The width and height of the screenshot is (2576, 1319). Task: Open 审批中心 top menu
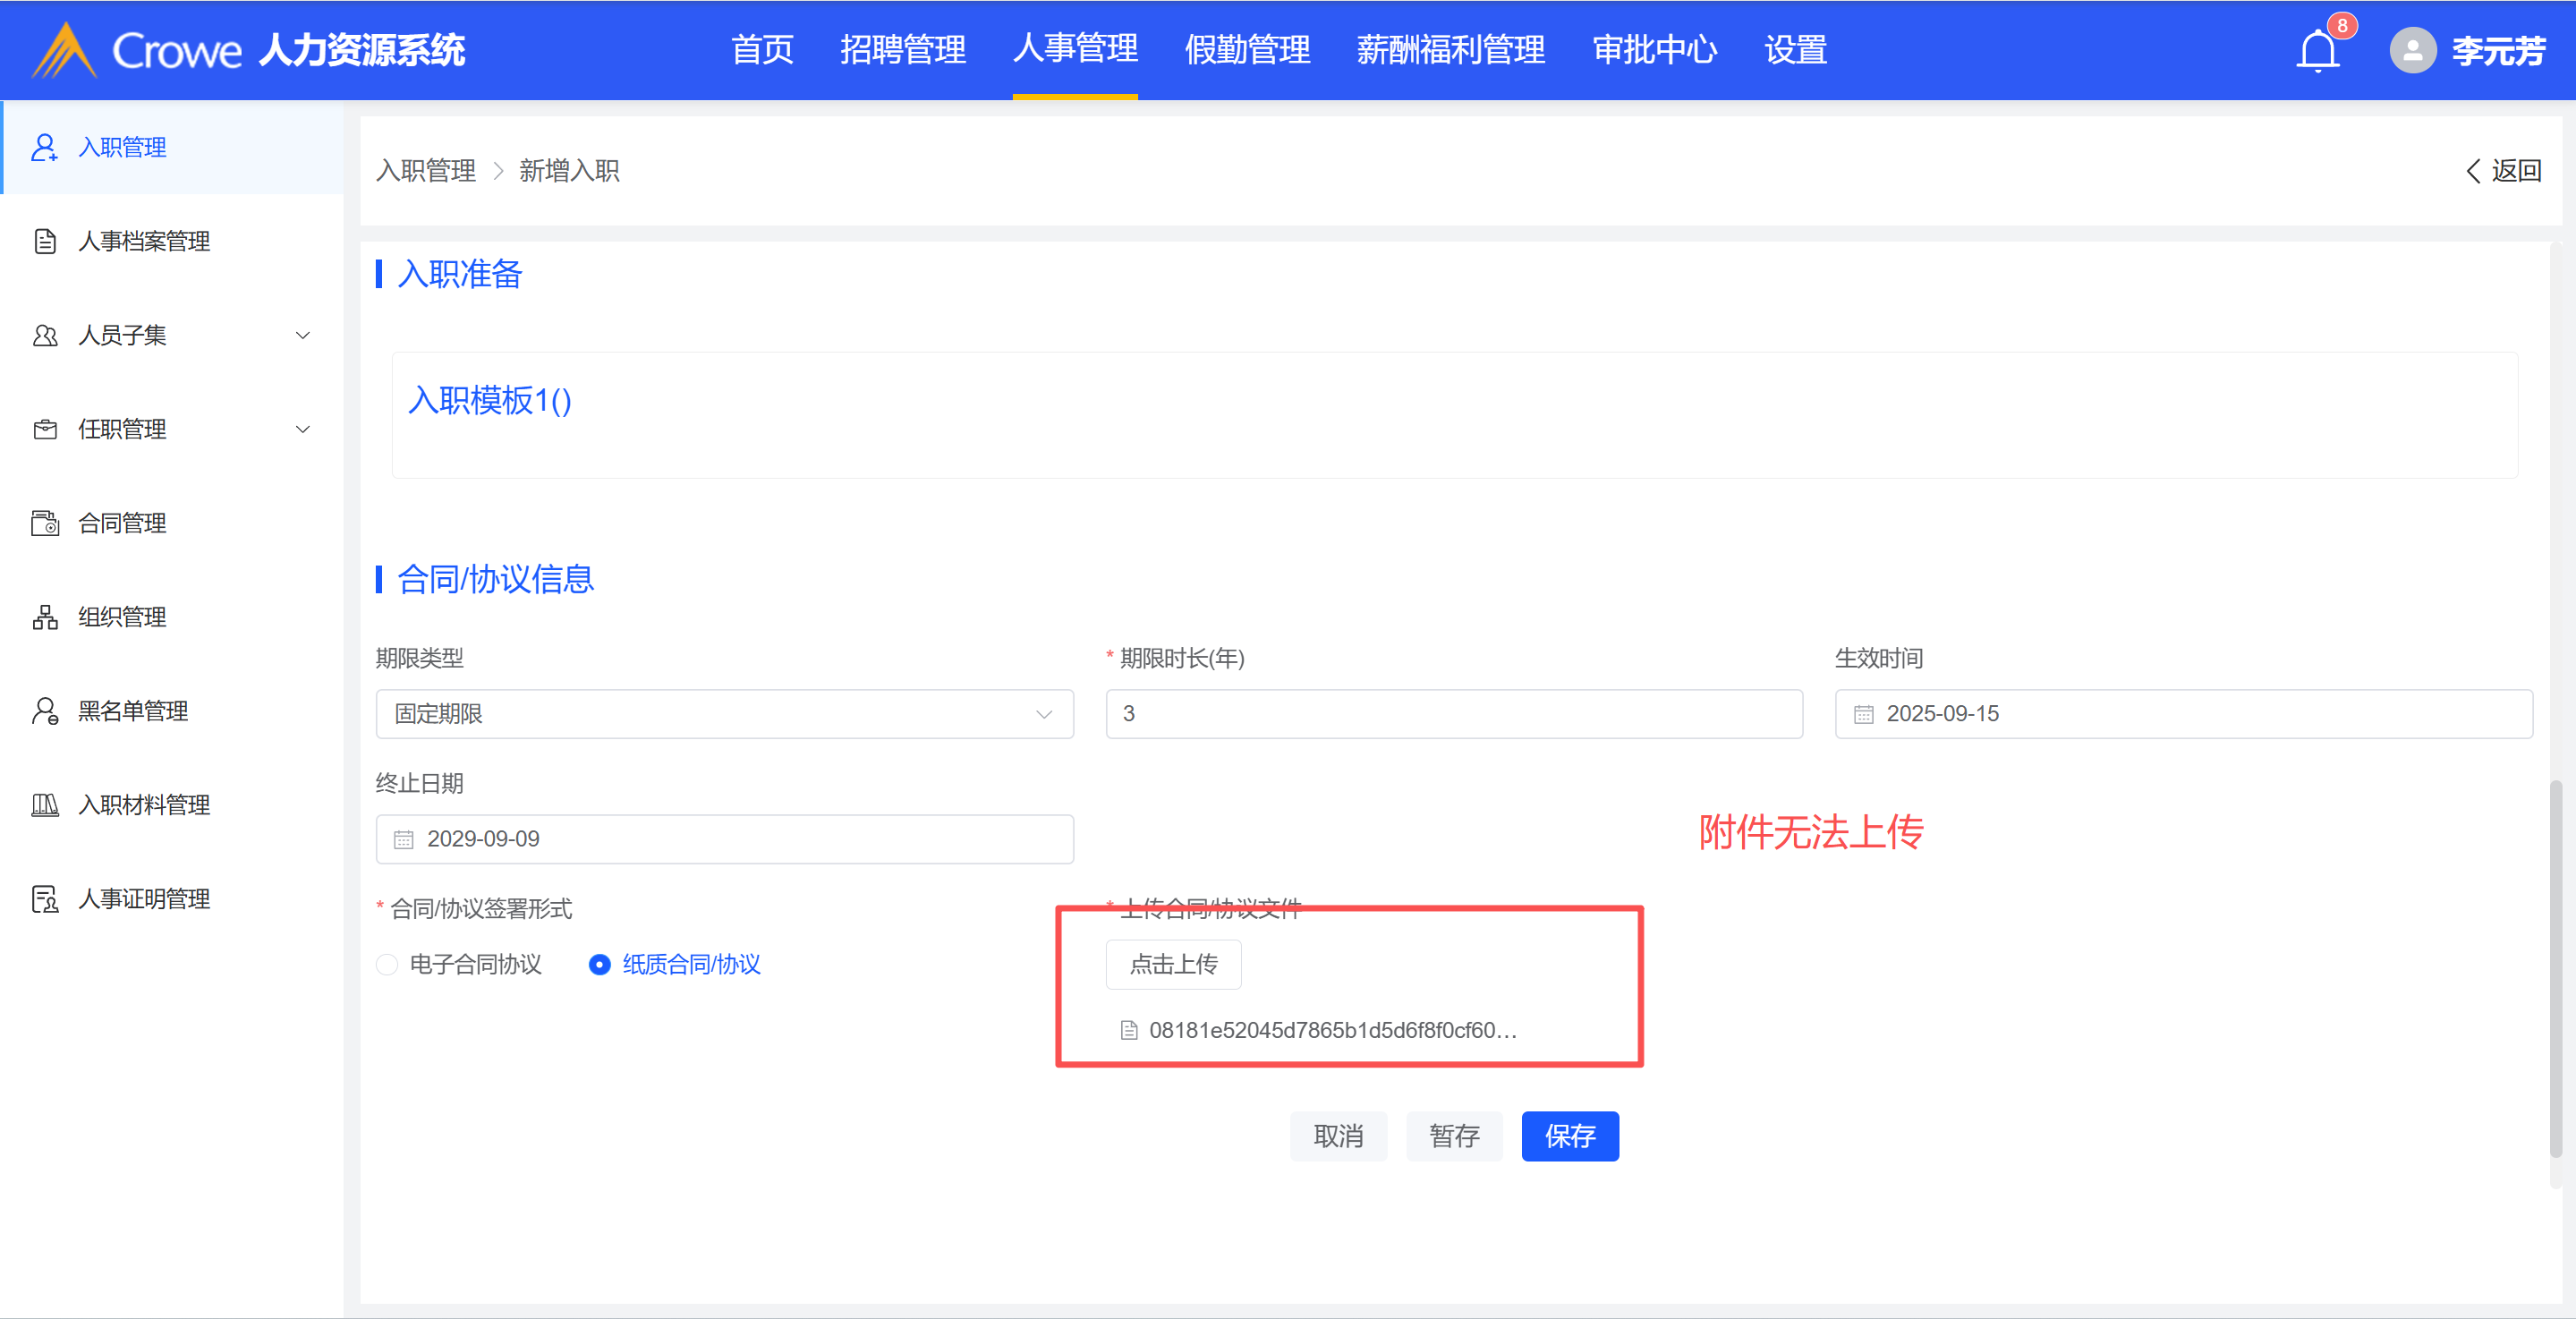tap(1654, 50)
